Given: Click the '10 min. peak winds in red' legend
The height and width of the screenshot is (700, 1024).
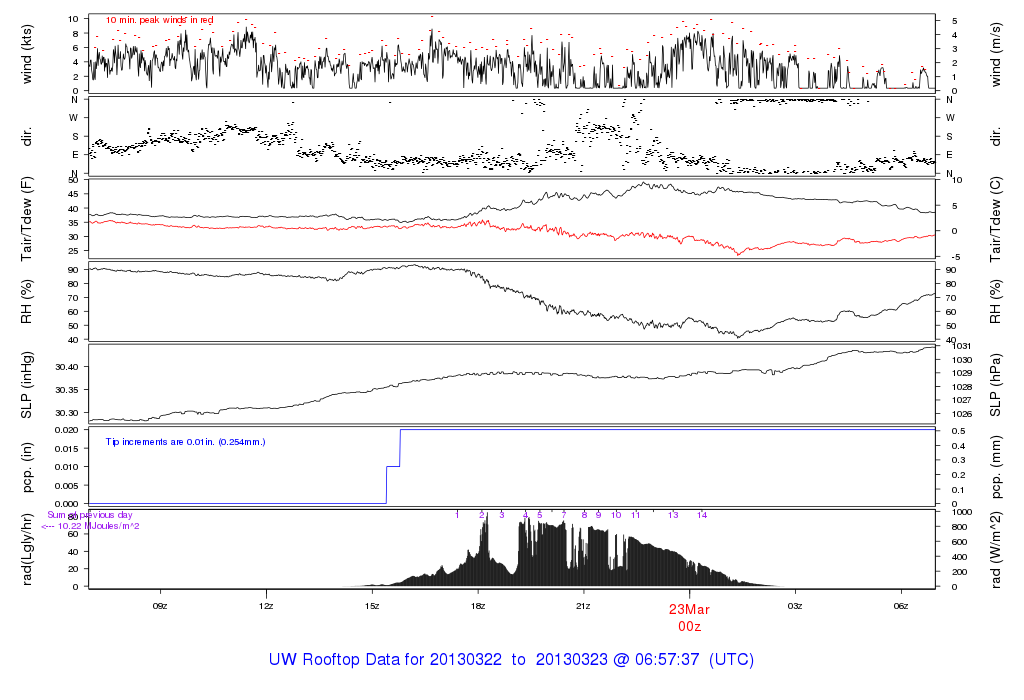Looking at the screenshot, I should coord(160,20).
